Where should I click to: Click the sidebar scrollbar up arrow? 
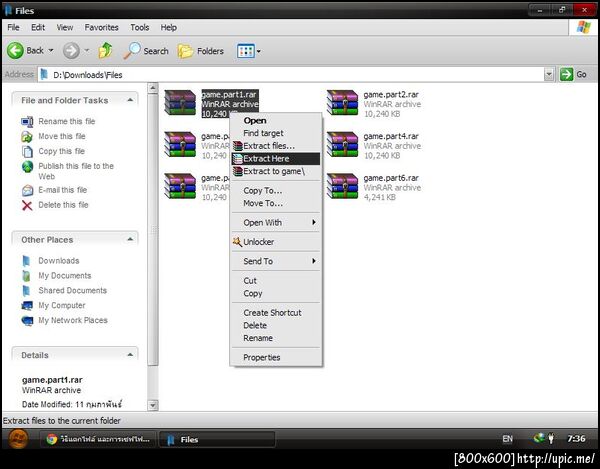153,88
